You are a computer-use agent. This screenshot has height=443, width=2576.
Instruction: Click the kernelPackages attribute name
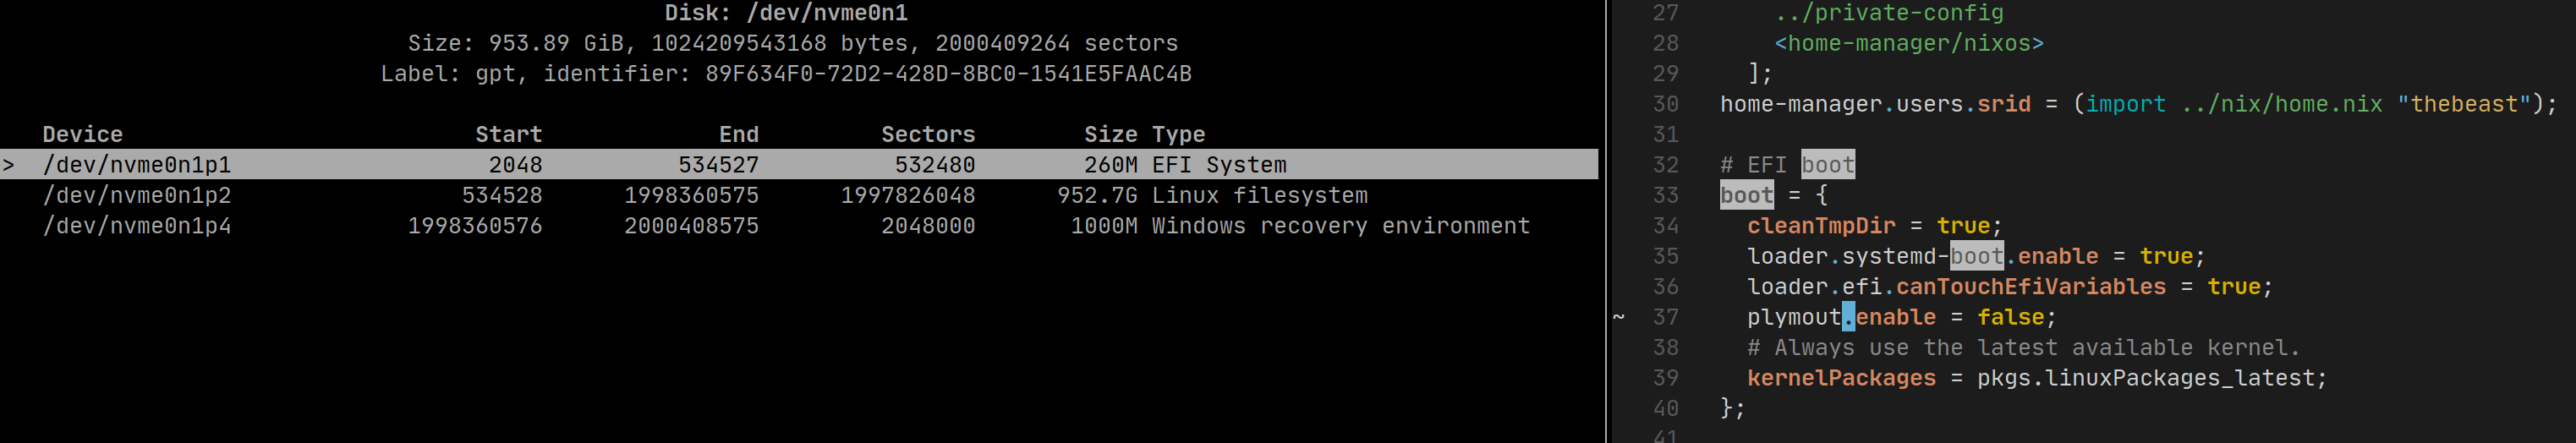coord(1841,378)
